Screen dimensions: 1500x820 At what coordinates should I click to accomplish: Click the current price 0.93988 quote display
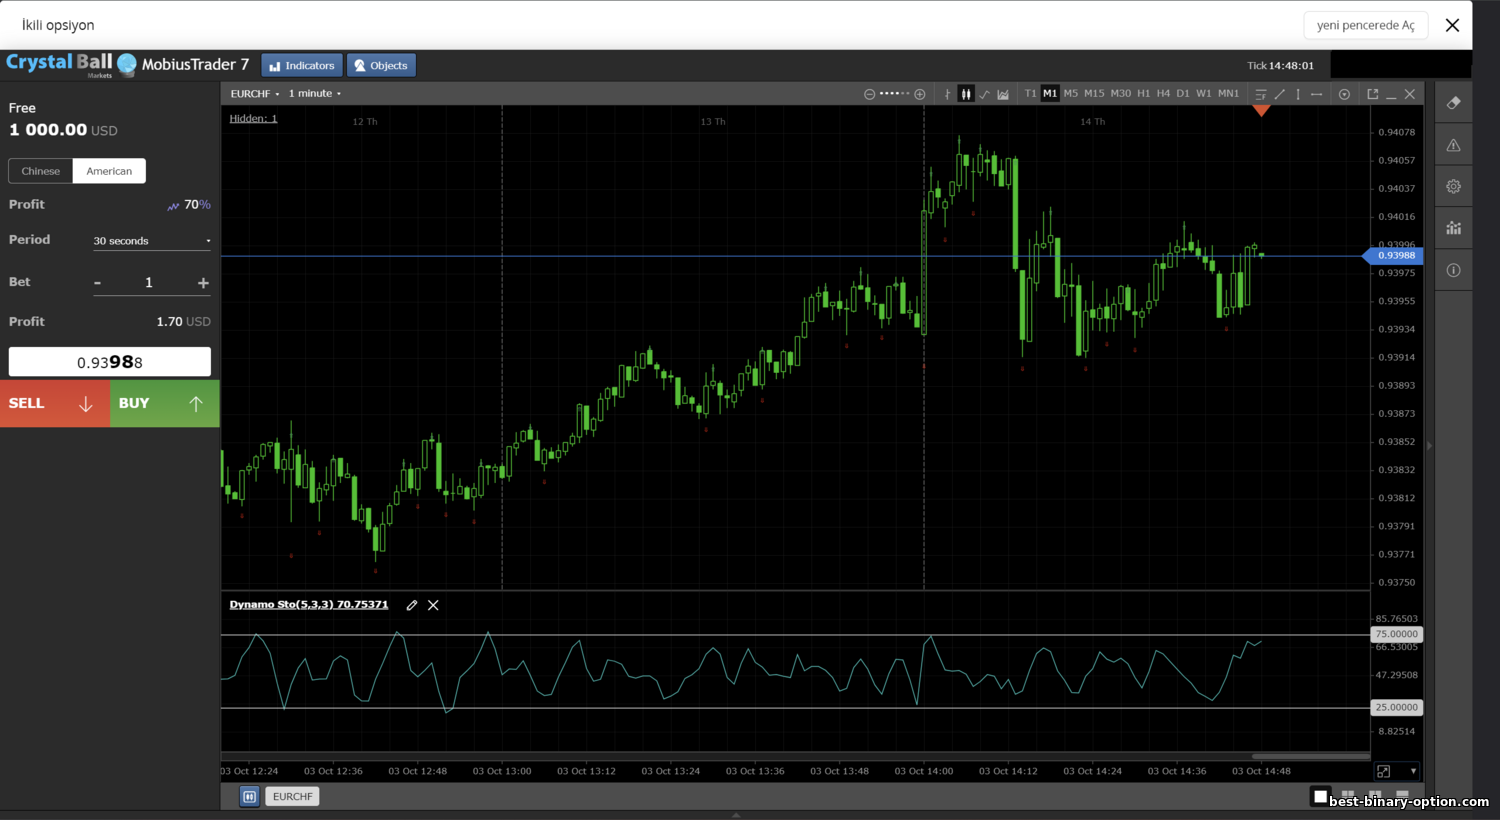coord(110,362)
